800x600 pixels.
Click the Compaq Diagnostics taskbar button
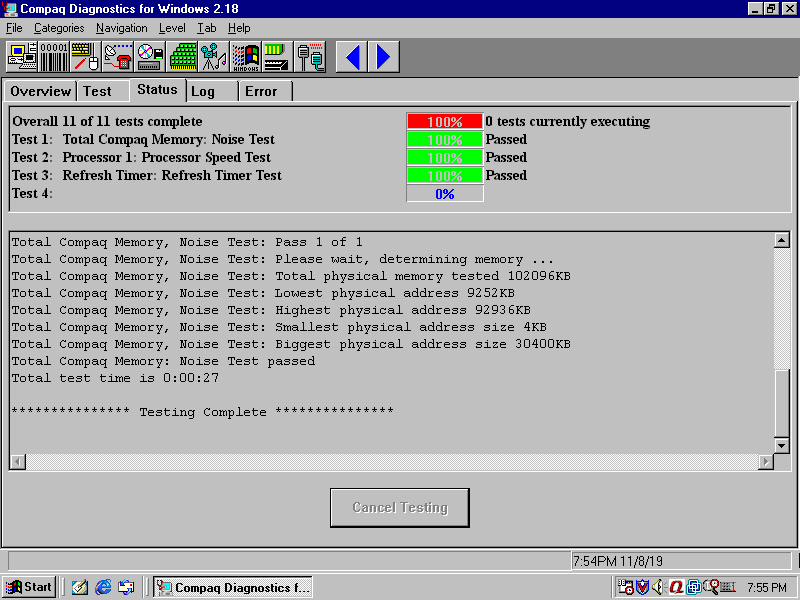point(233,588)
